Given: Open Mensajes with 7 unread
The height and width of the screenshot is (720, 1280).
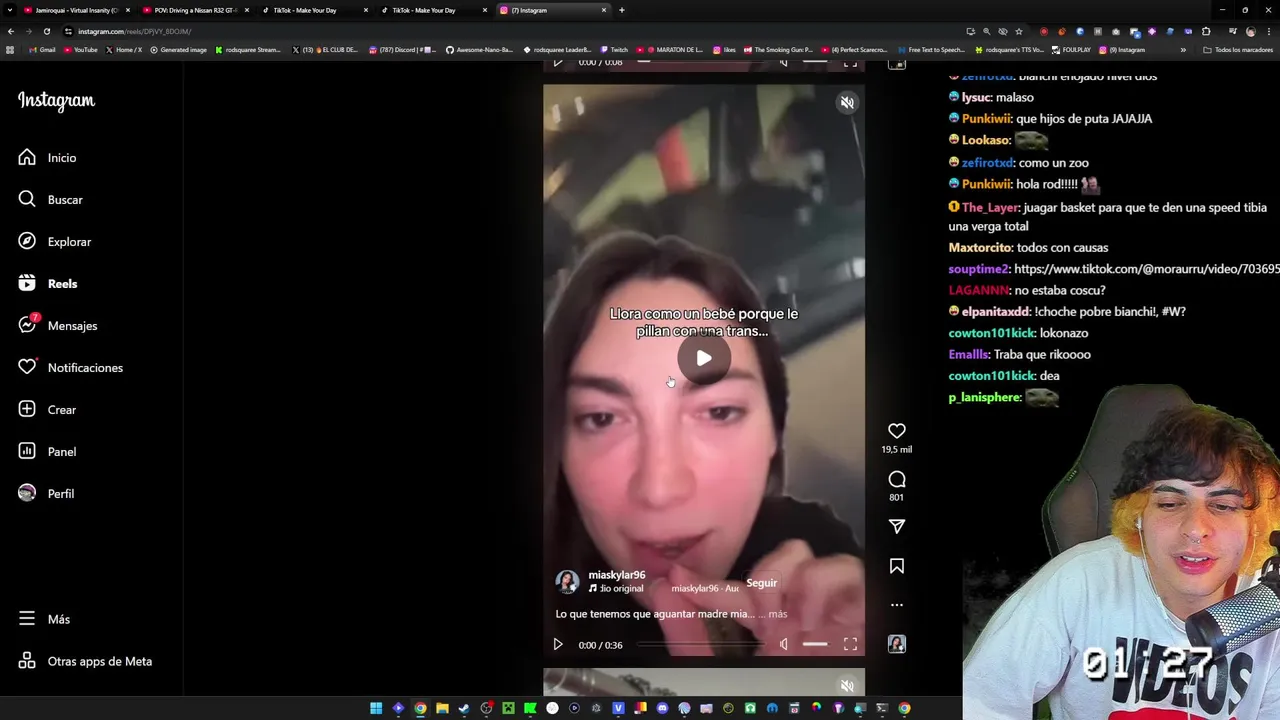Looking at the screenshot, I should tap(57, 326).
